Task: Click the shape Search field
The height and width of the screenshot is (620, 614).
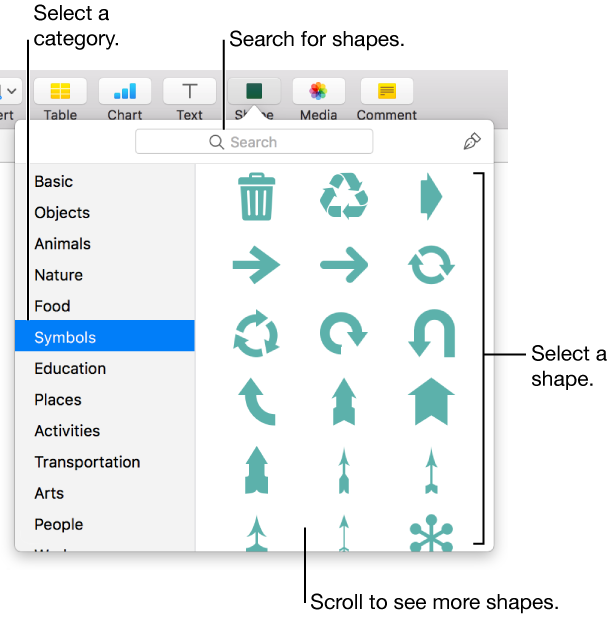Action: 254,142
